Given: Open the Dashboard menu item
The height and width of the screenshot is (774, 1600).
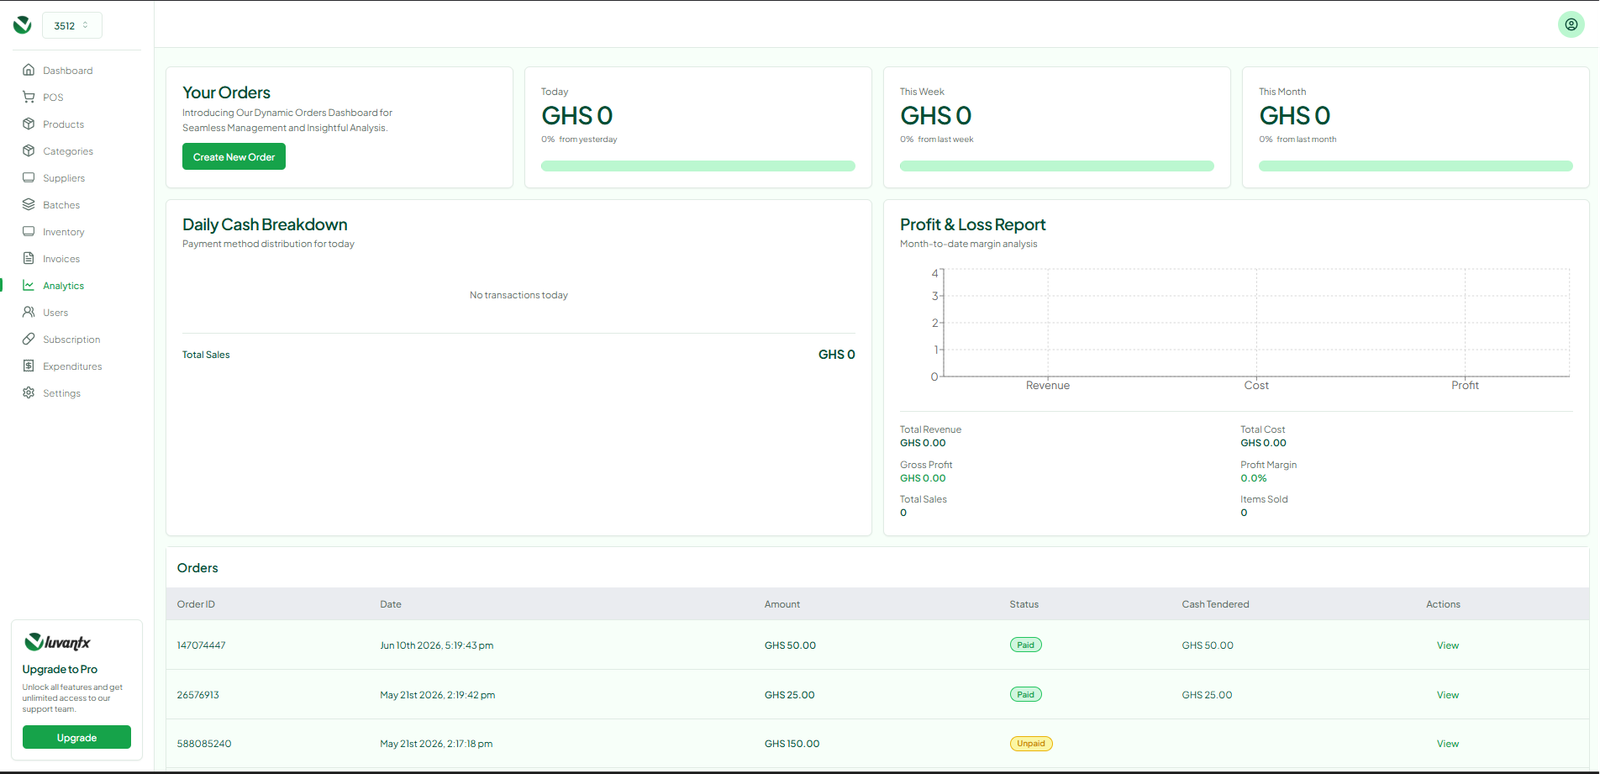Looking at the screenshot, I should click(68, 70).
